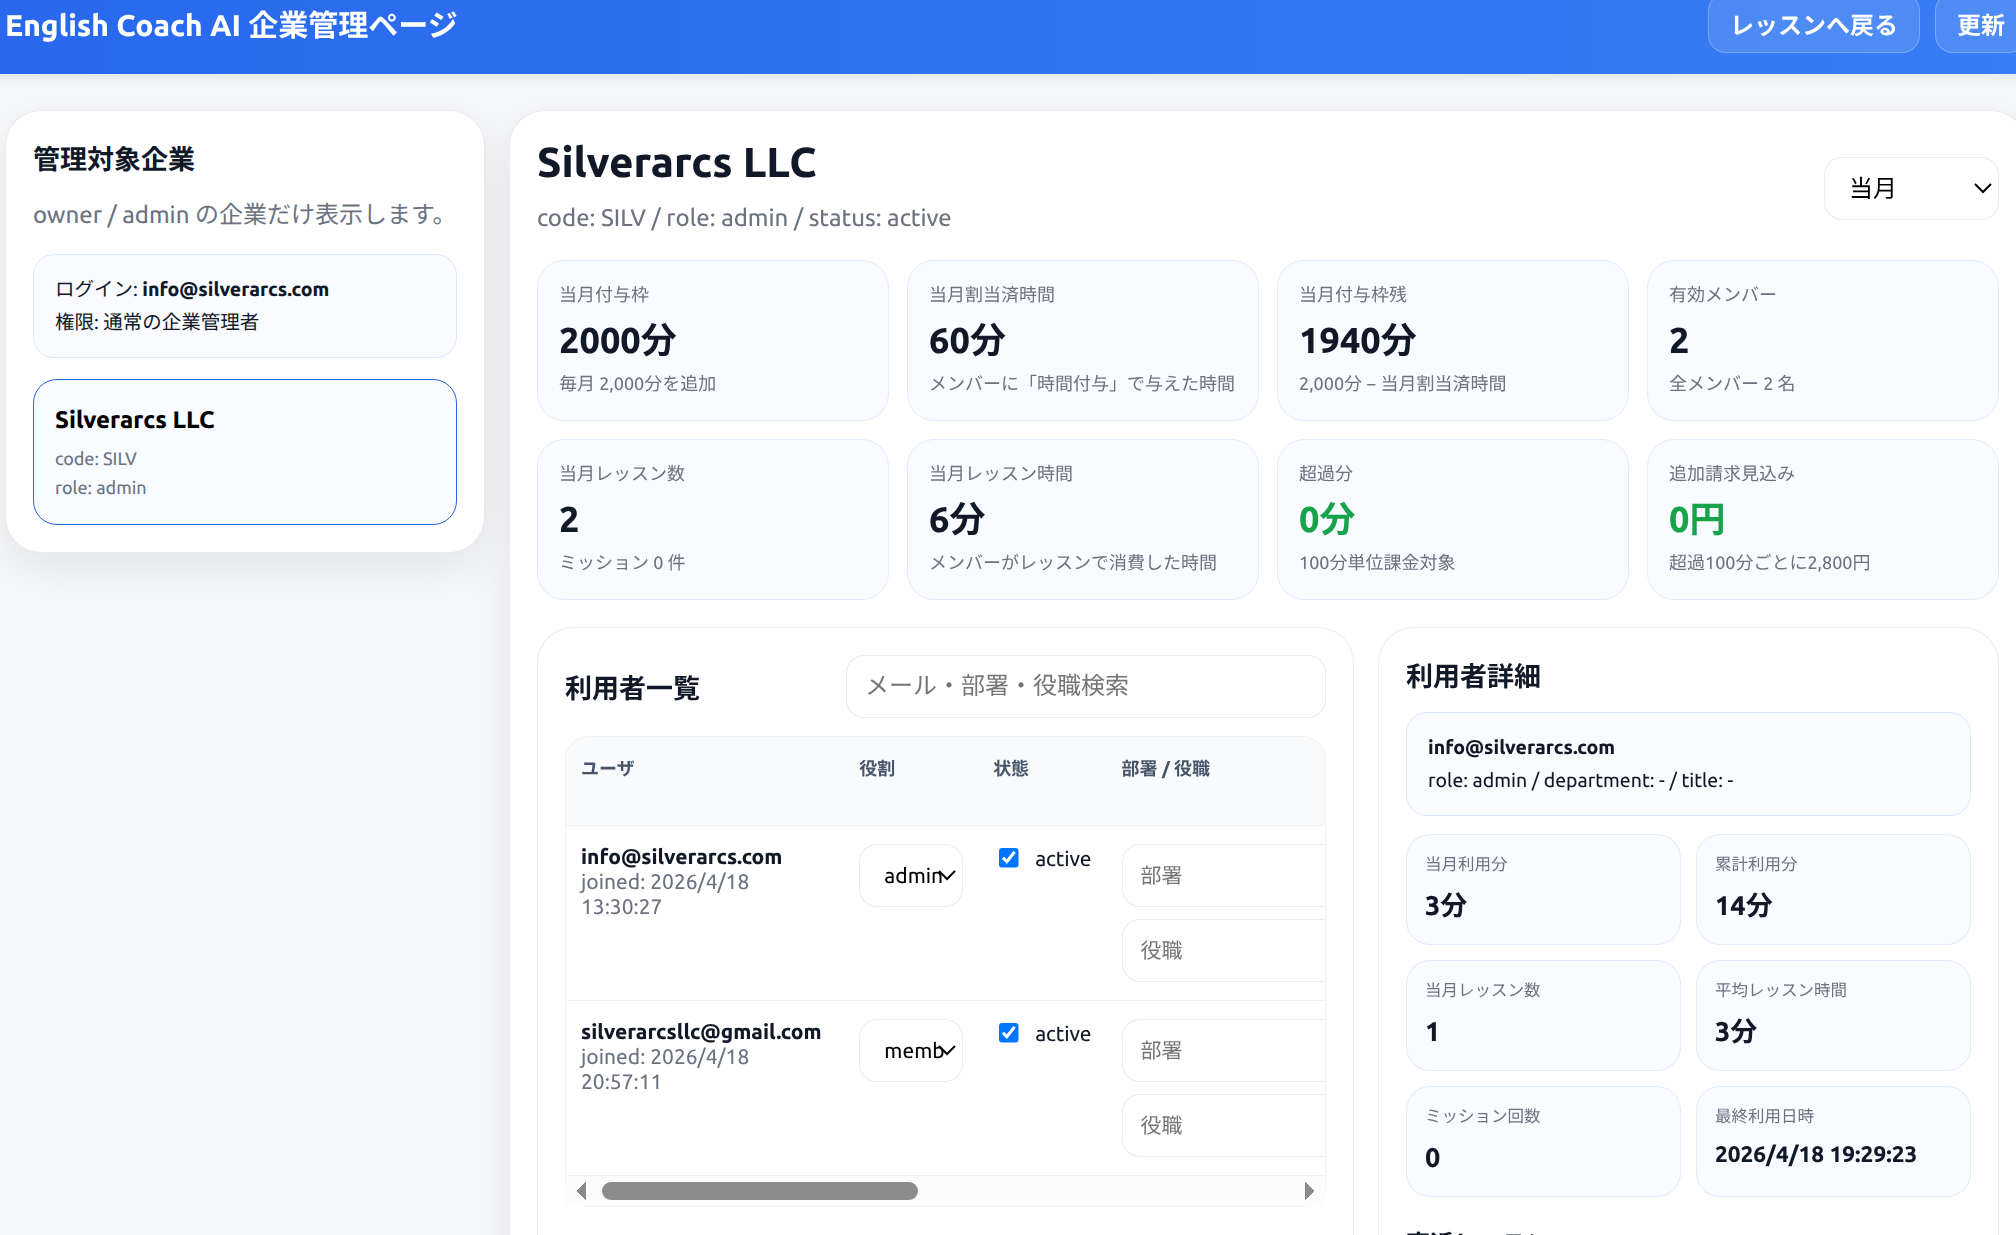Screen dimensions: 2016x1235
Task: Click 役職 field for silverarcsllc@gmail.com row
Action: (x=1223, y=1126)
